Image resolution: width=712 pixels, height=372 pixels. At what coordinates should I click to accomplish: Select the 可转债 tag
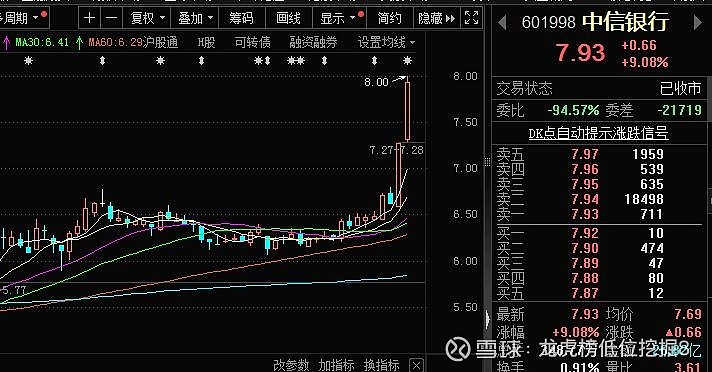252,43
